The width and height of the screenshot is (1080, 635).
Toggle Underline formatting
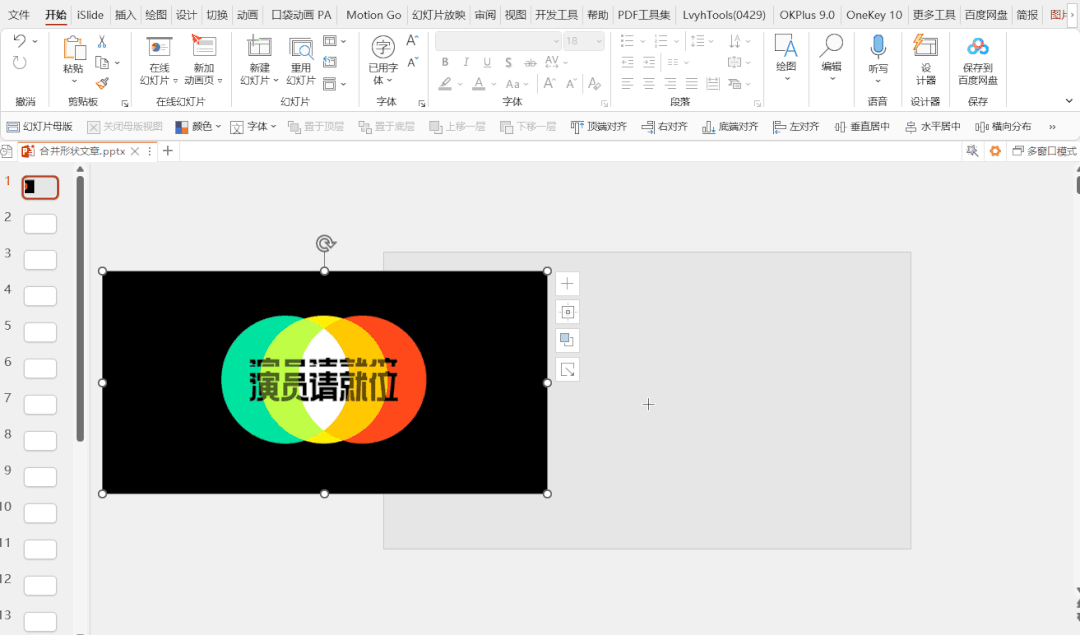pyautogui.click(x=487, y=63)
